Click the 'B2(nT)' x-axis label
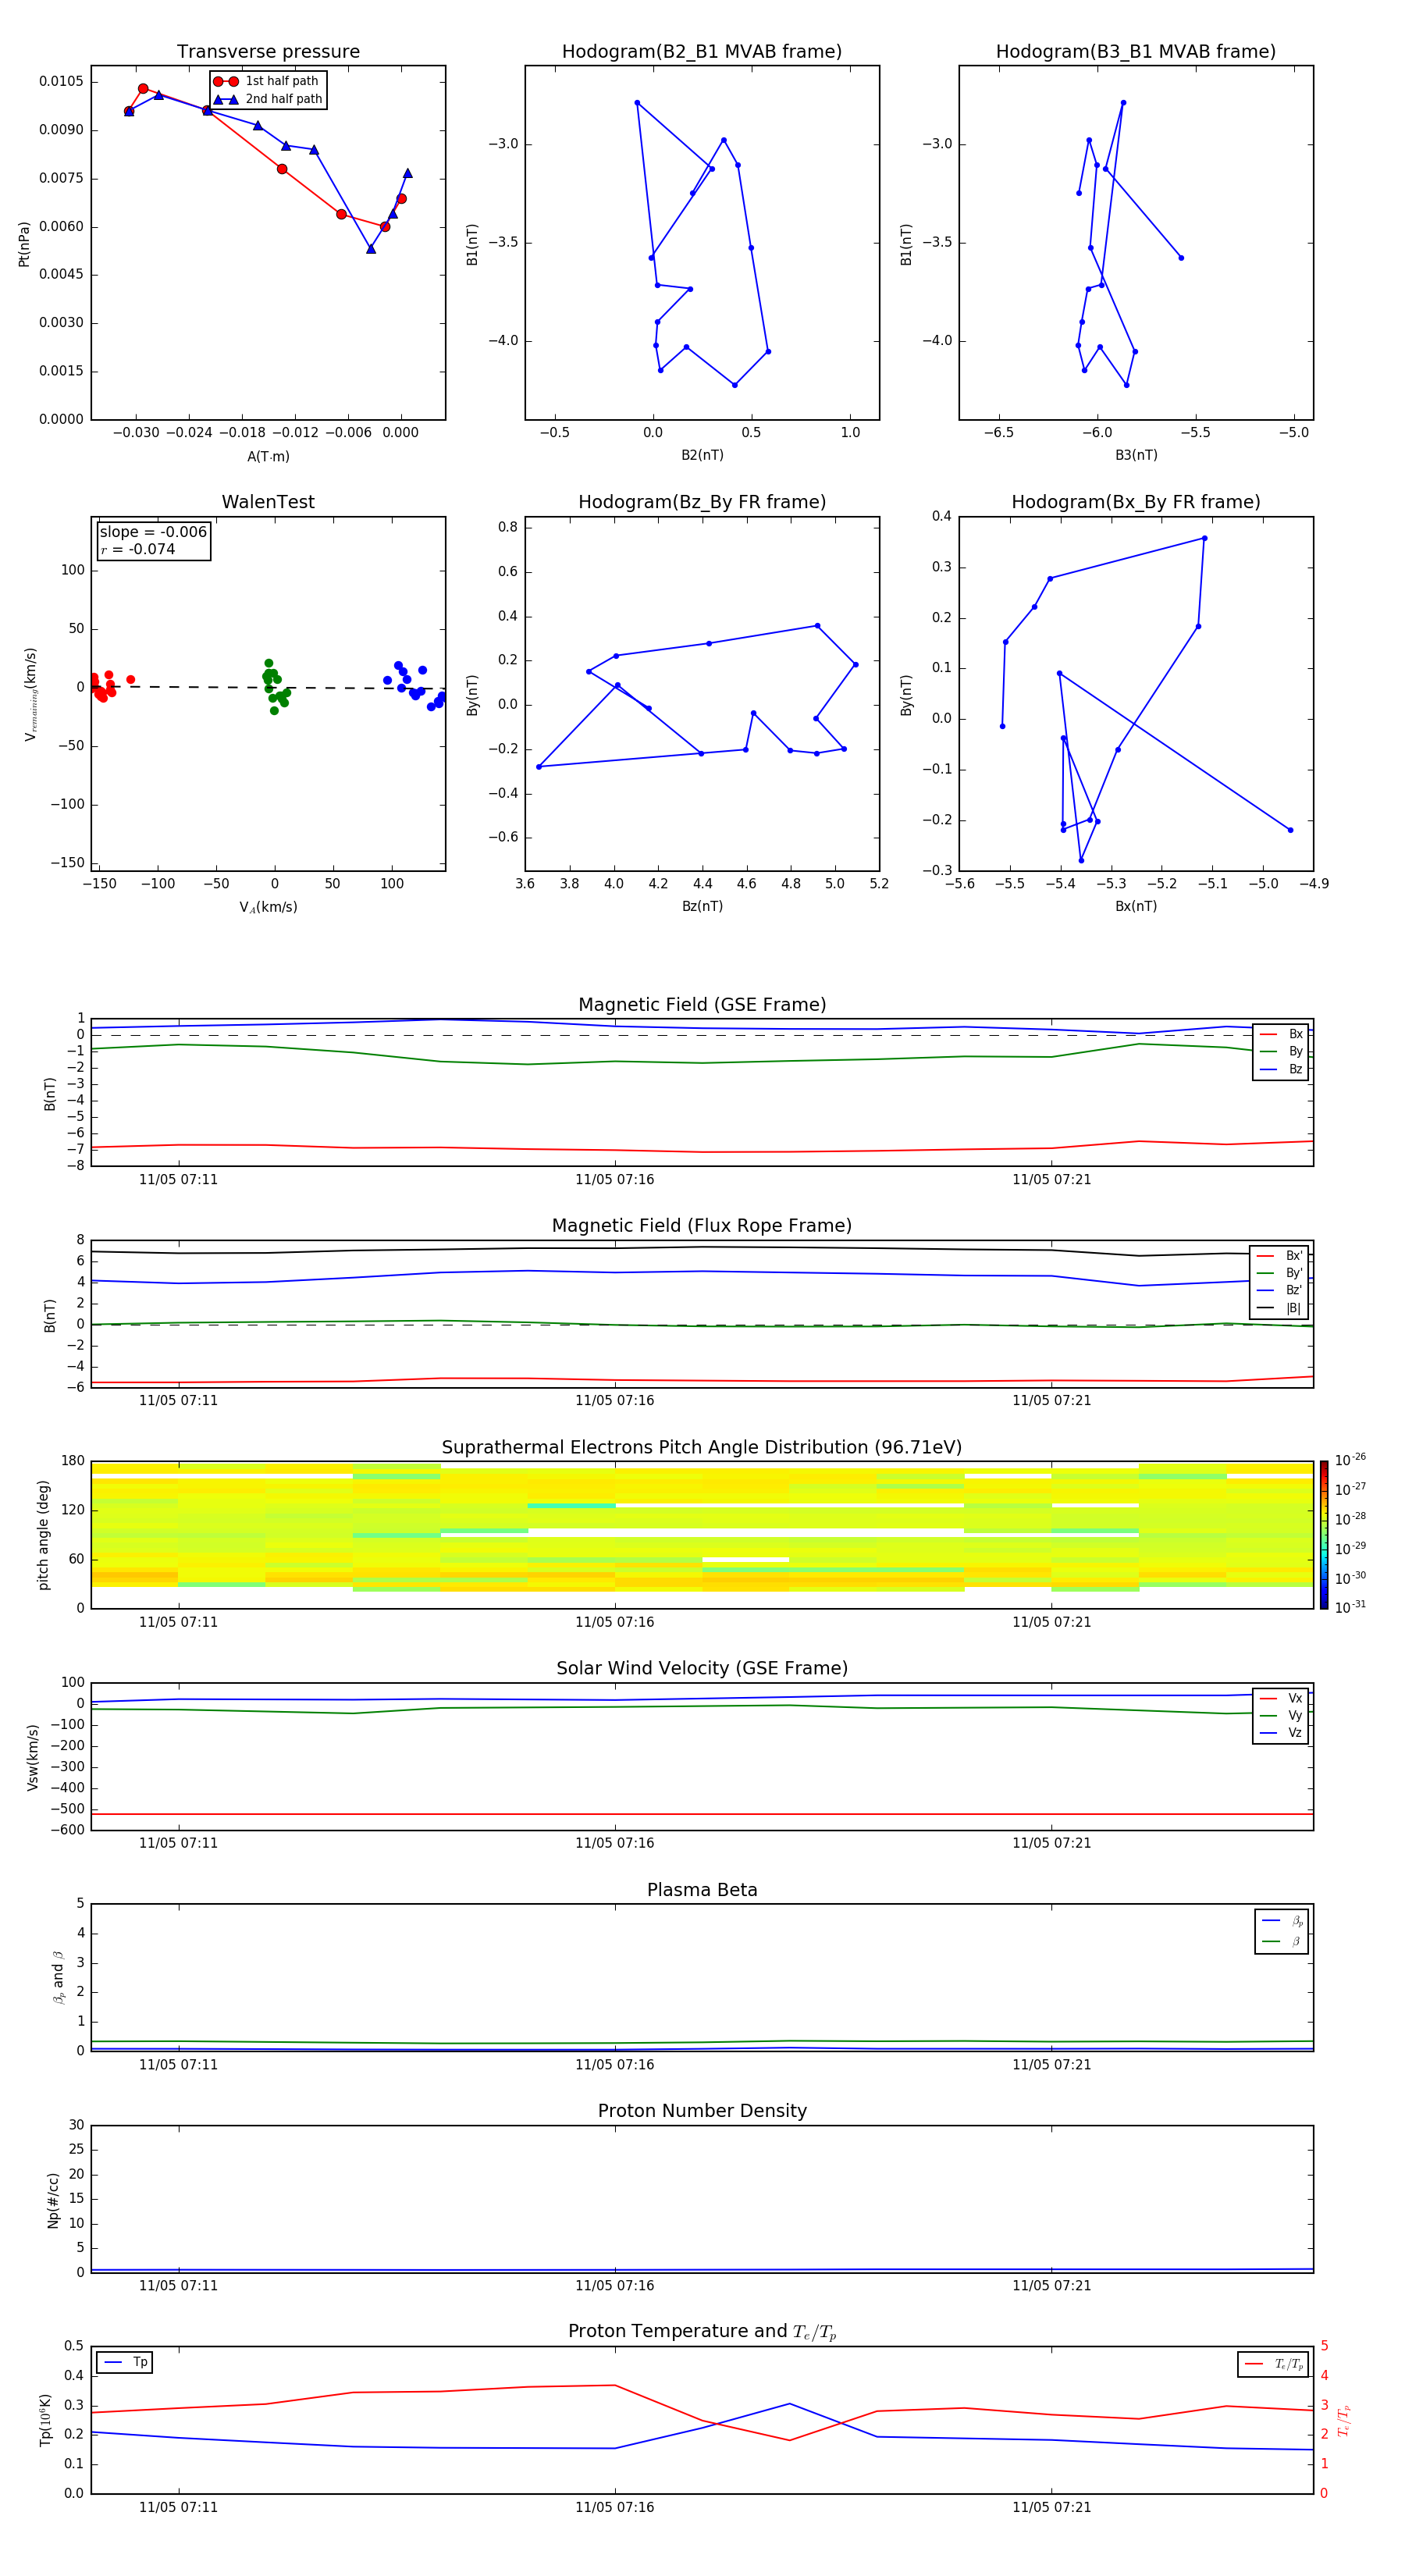Screen dimensions: 1405x2576 [x=702, y=455]
